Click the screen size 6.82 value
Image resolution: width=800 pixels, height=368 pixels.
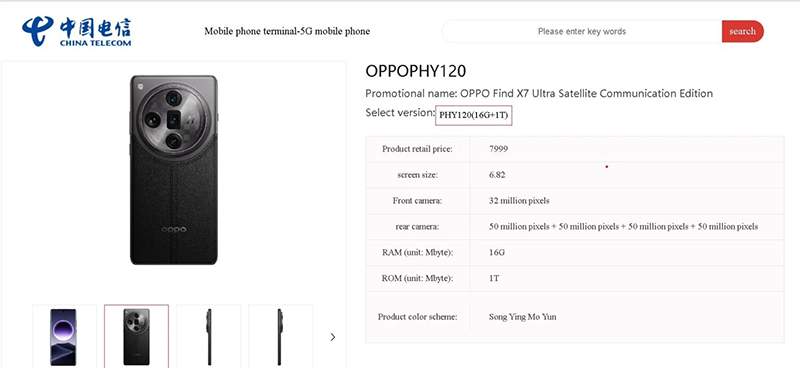(x=497, y=175)
